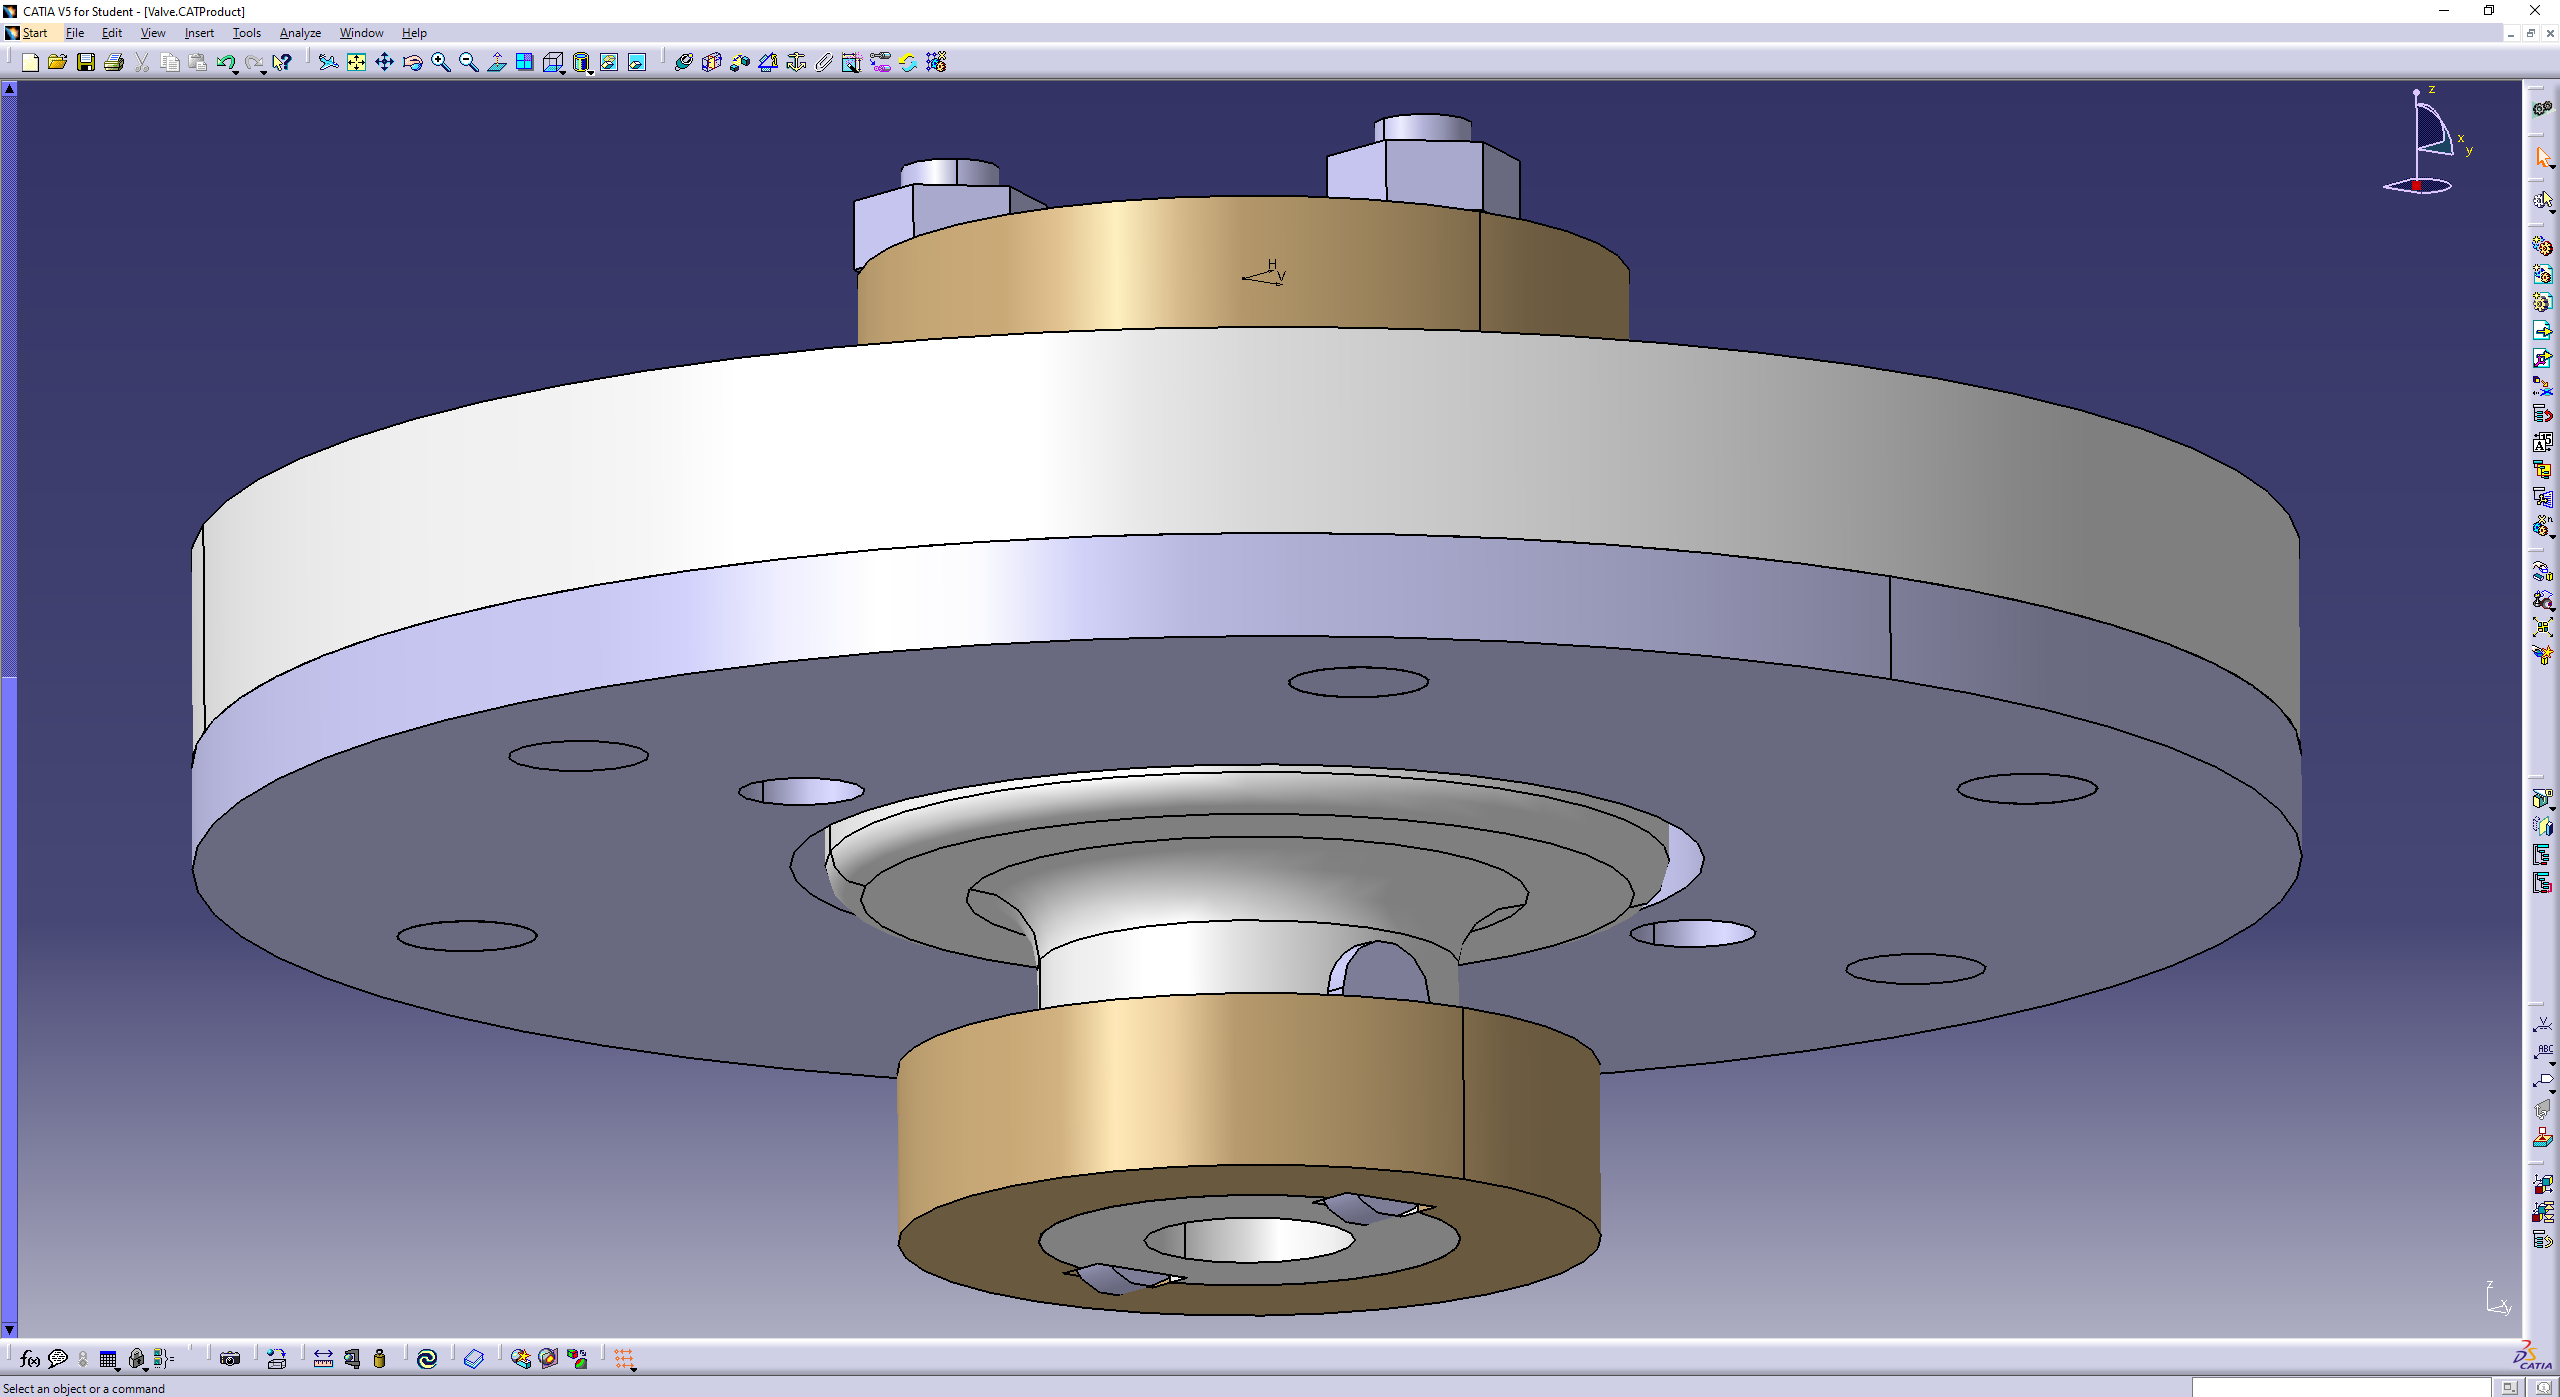Image resolution: width=2560 pixels, height=1397 pixels.
Task: Click the Fit All In icon
Action: coord(356,63)
